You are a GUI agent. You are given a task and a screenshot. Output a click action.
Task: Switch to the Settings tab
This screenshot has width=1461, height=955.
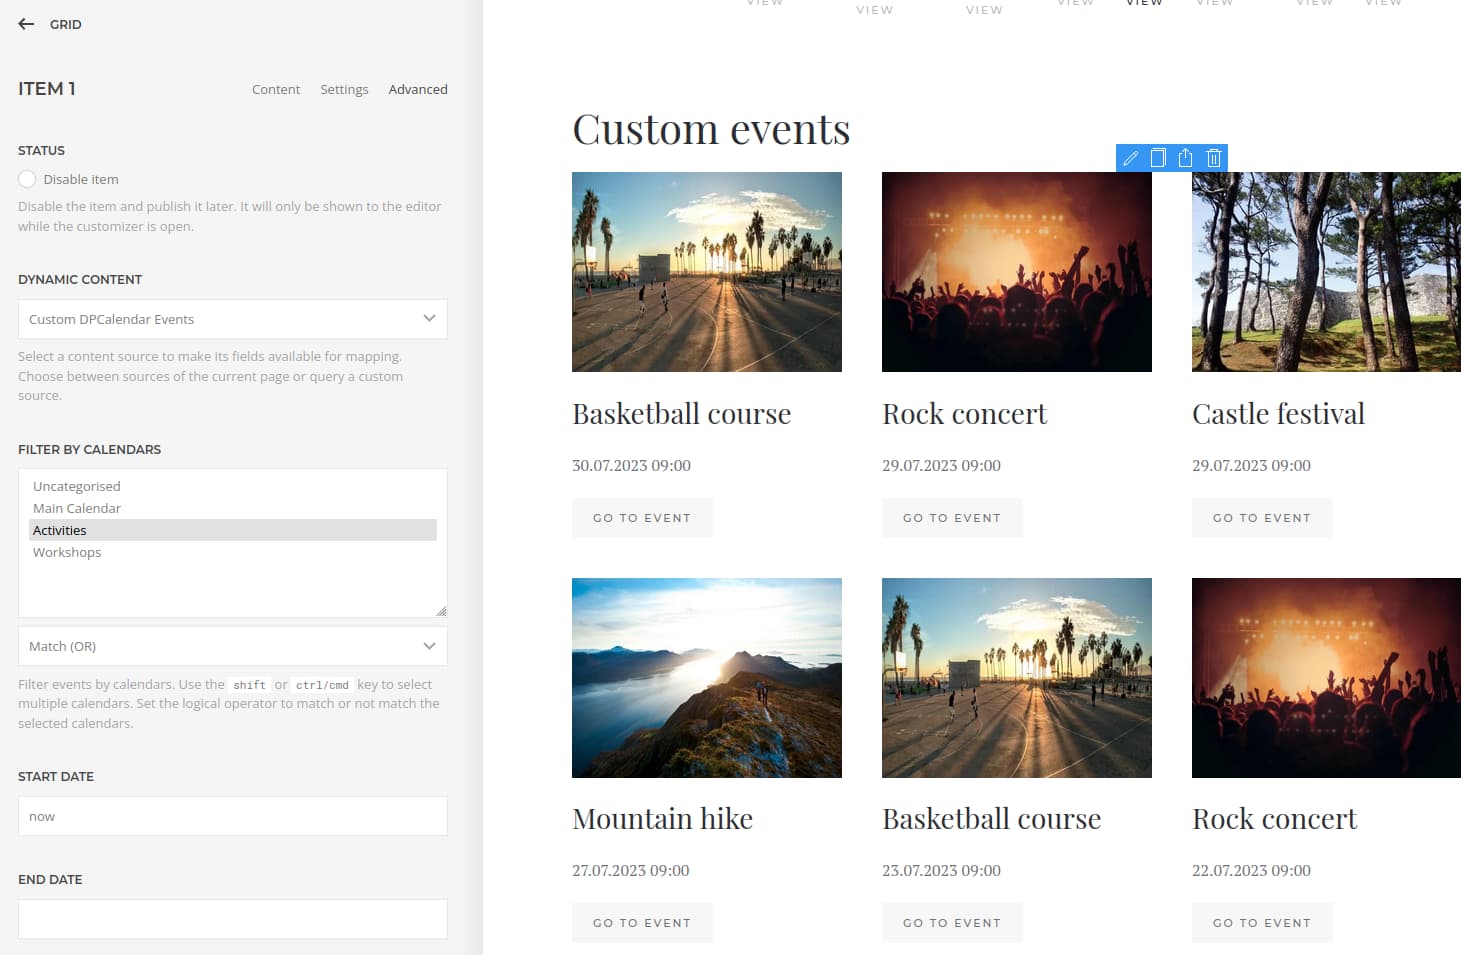[x=344, y=89]
